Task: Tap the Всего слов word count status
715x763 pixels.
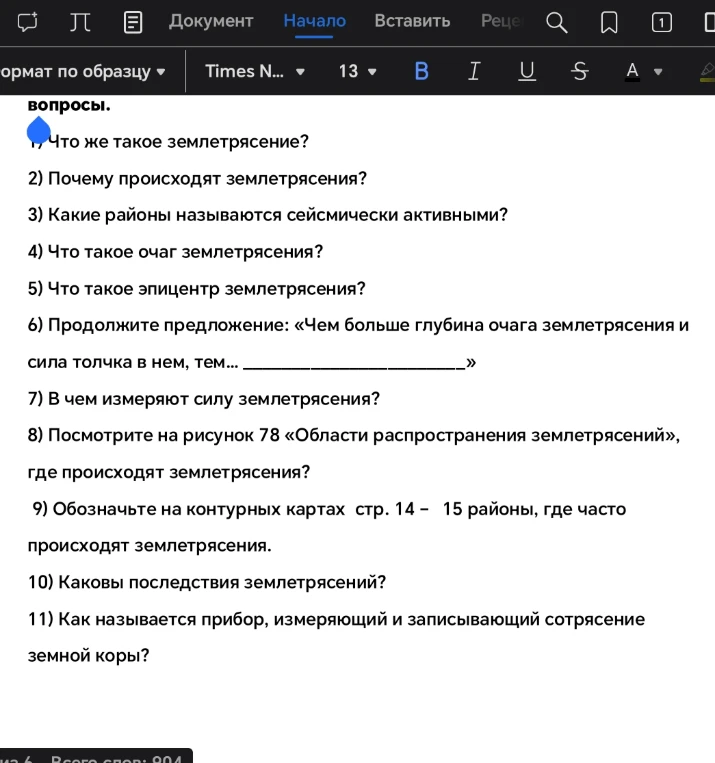Action: [116, 758]
